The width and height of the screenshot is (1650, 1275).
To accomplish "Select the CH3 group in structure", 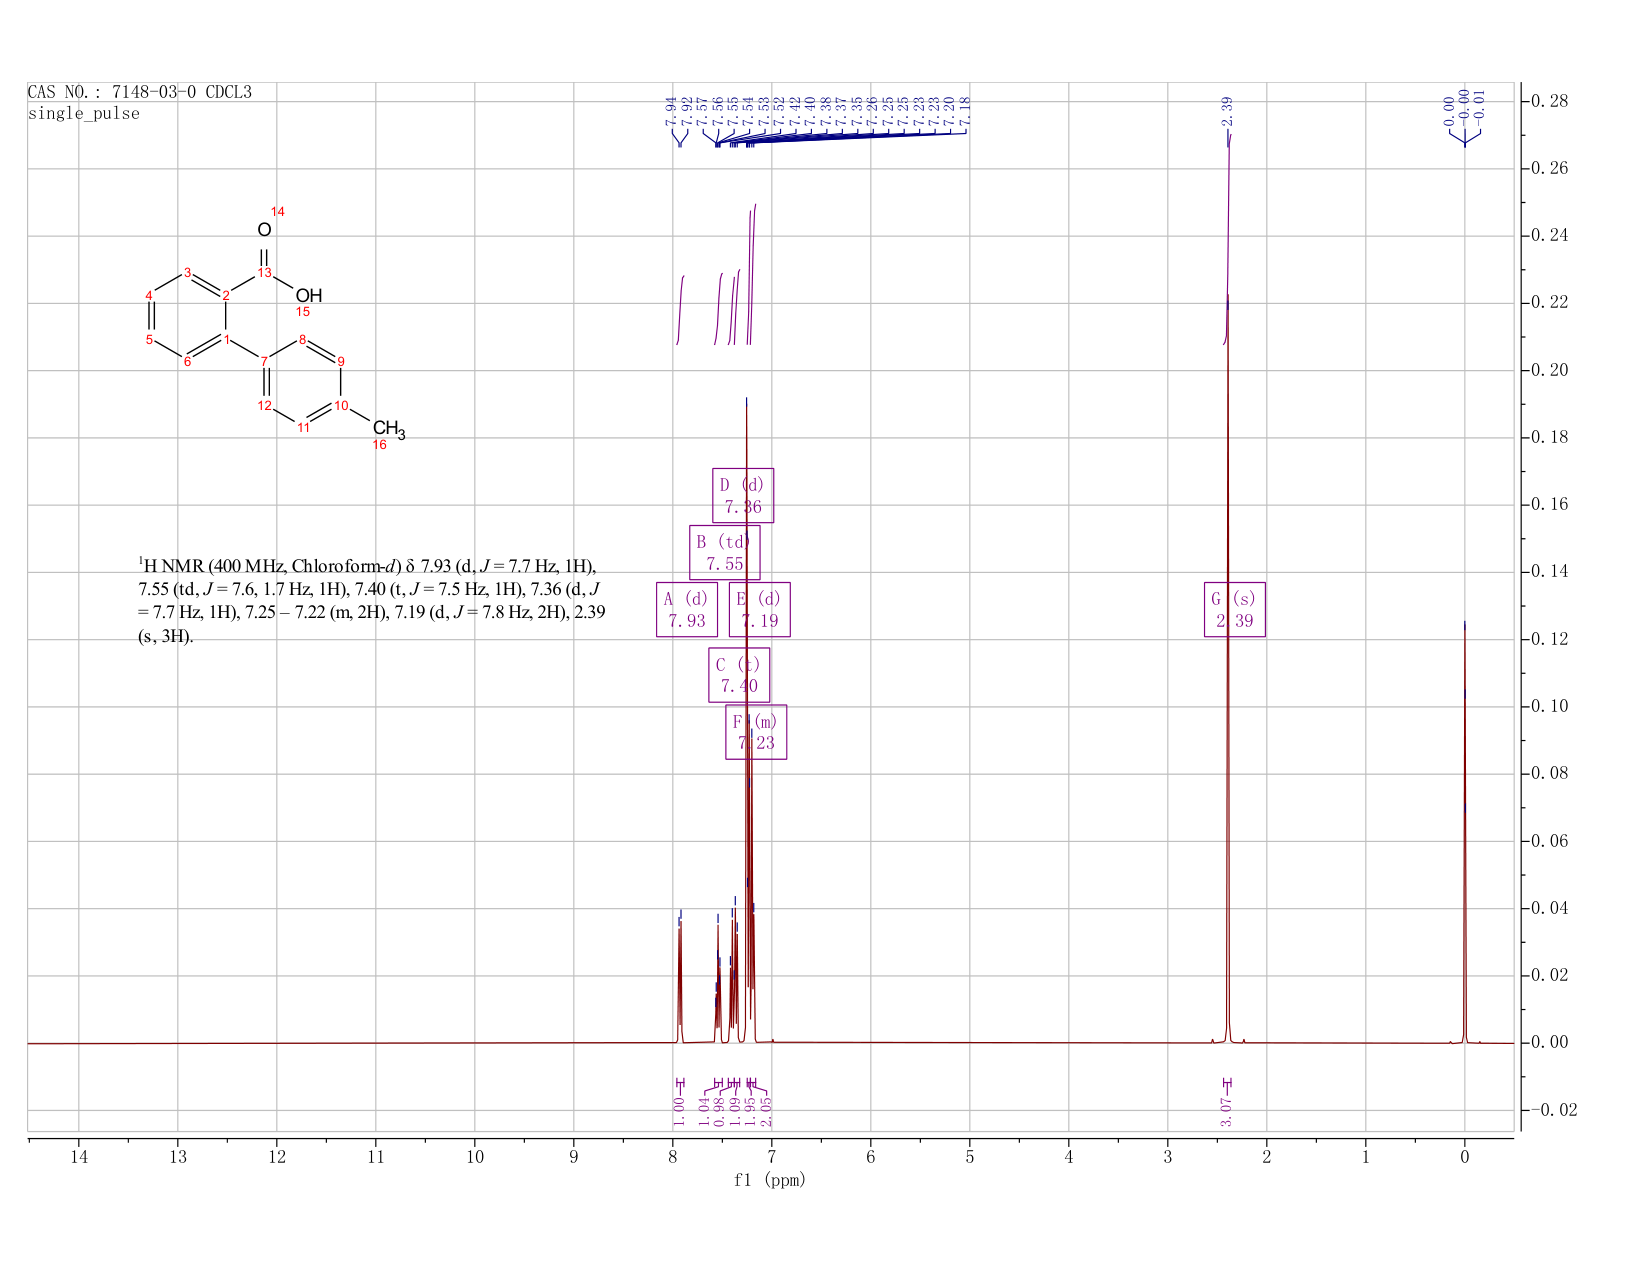I will (x=389, y=430).
